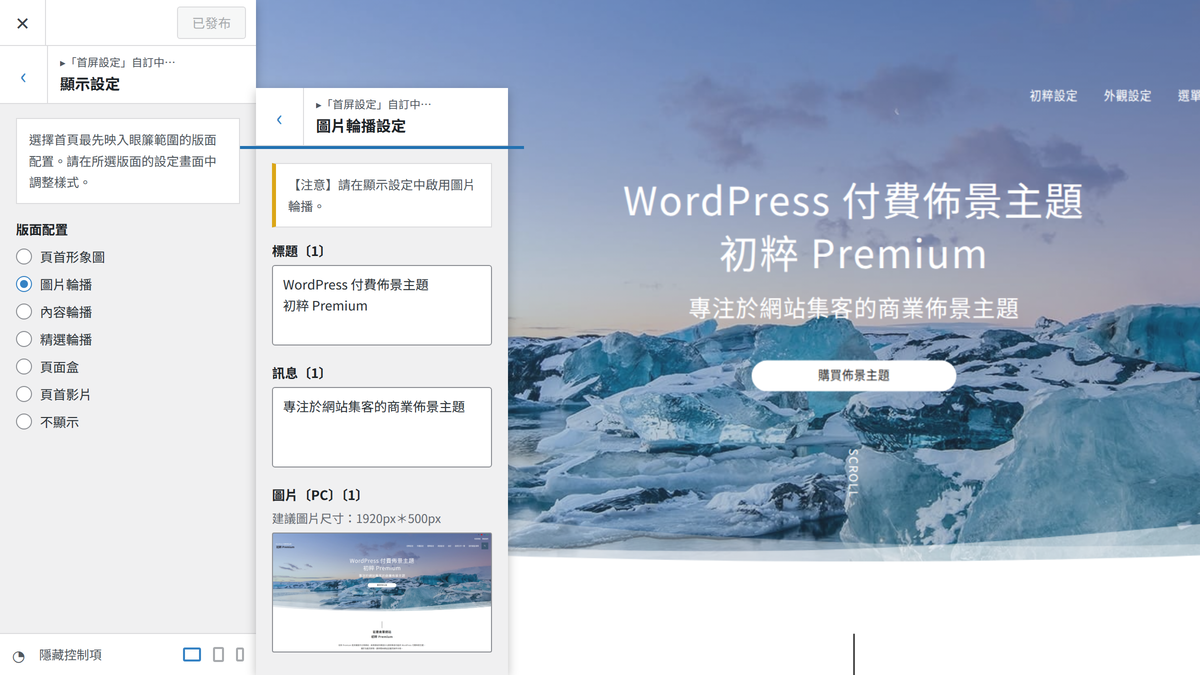Screen dimensions: 1200x675
Task: Select 圖片輪播 layout option
Action: click(x=24, y=284)
